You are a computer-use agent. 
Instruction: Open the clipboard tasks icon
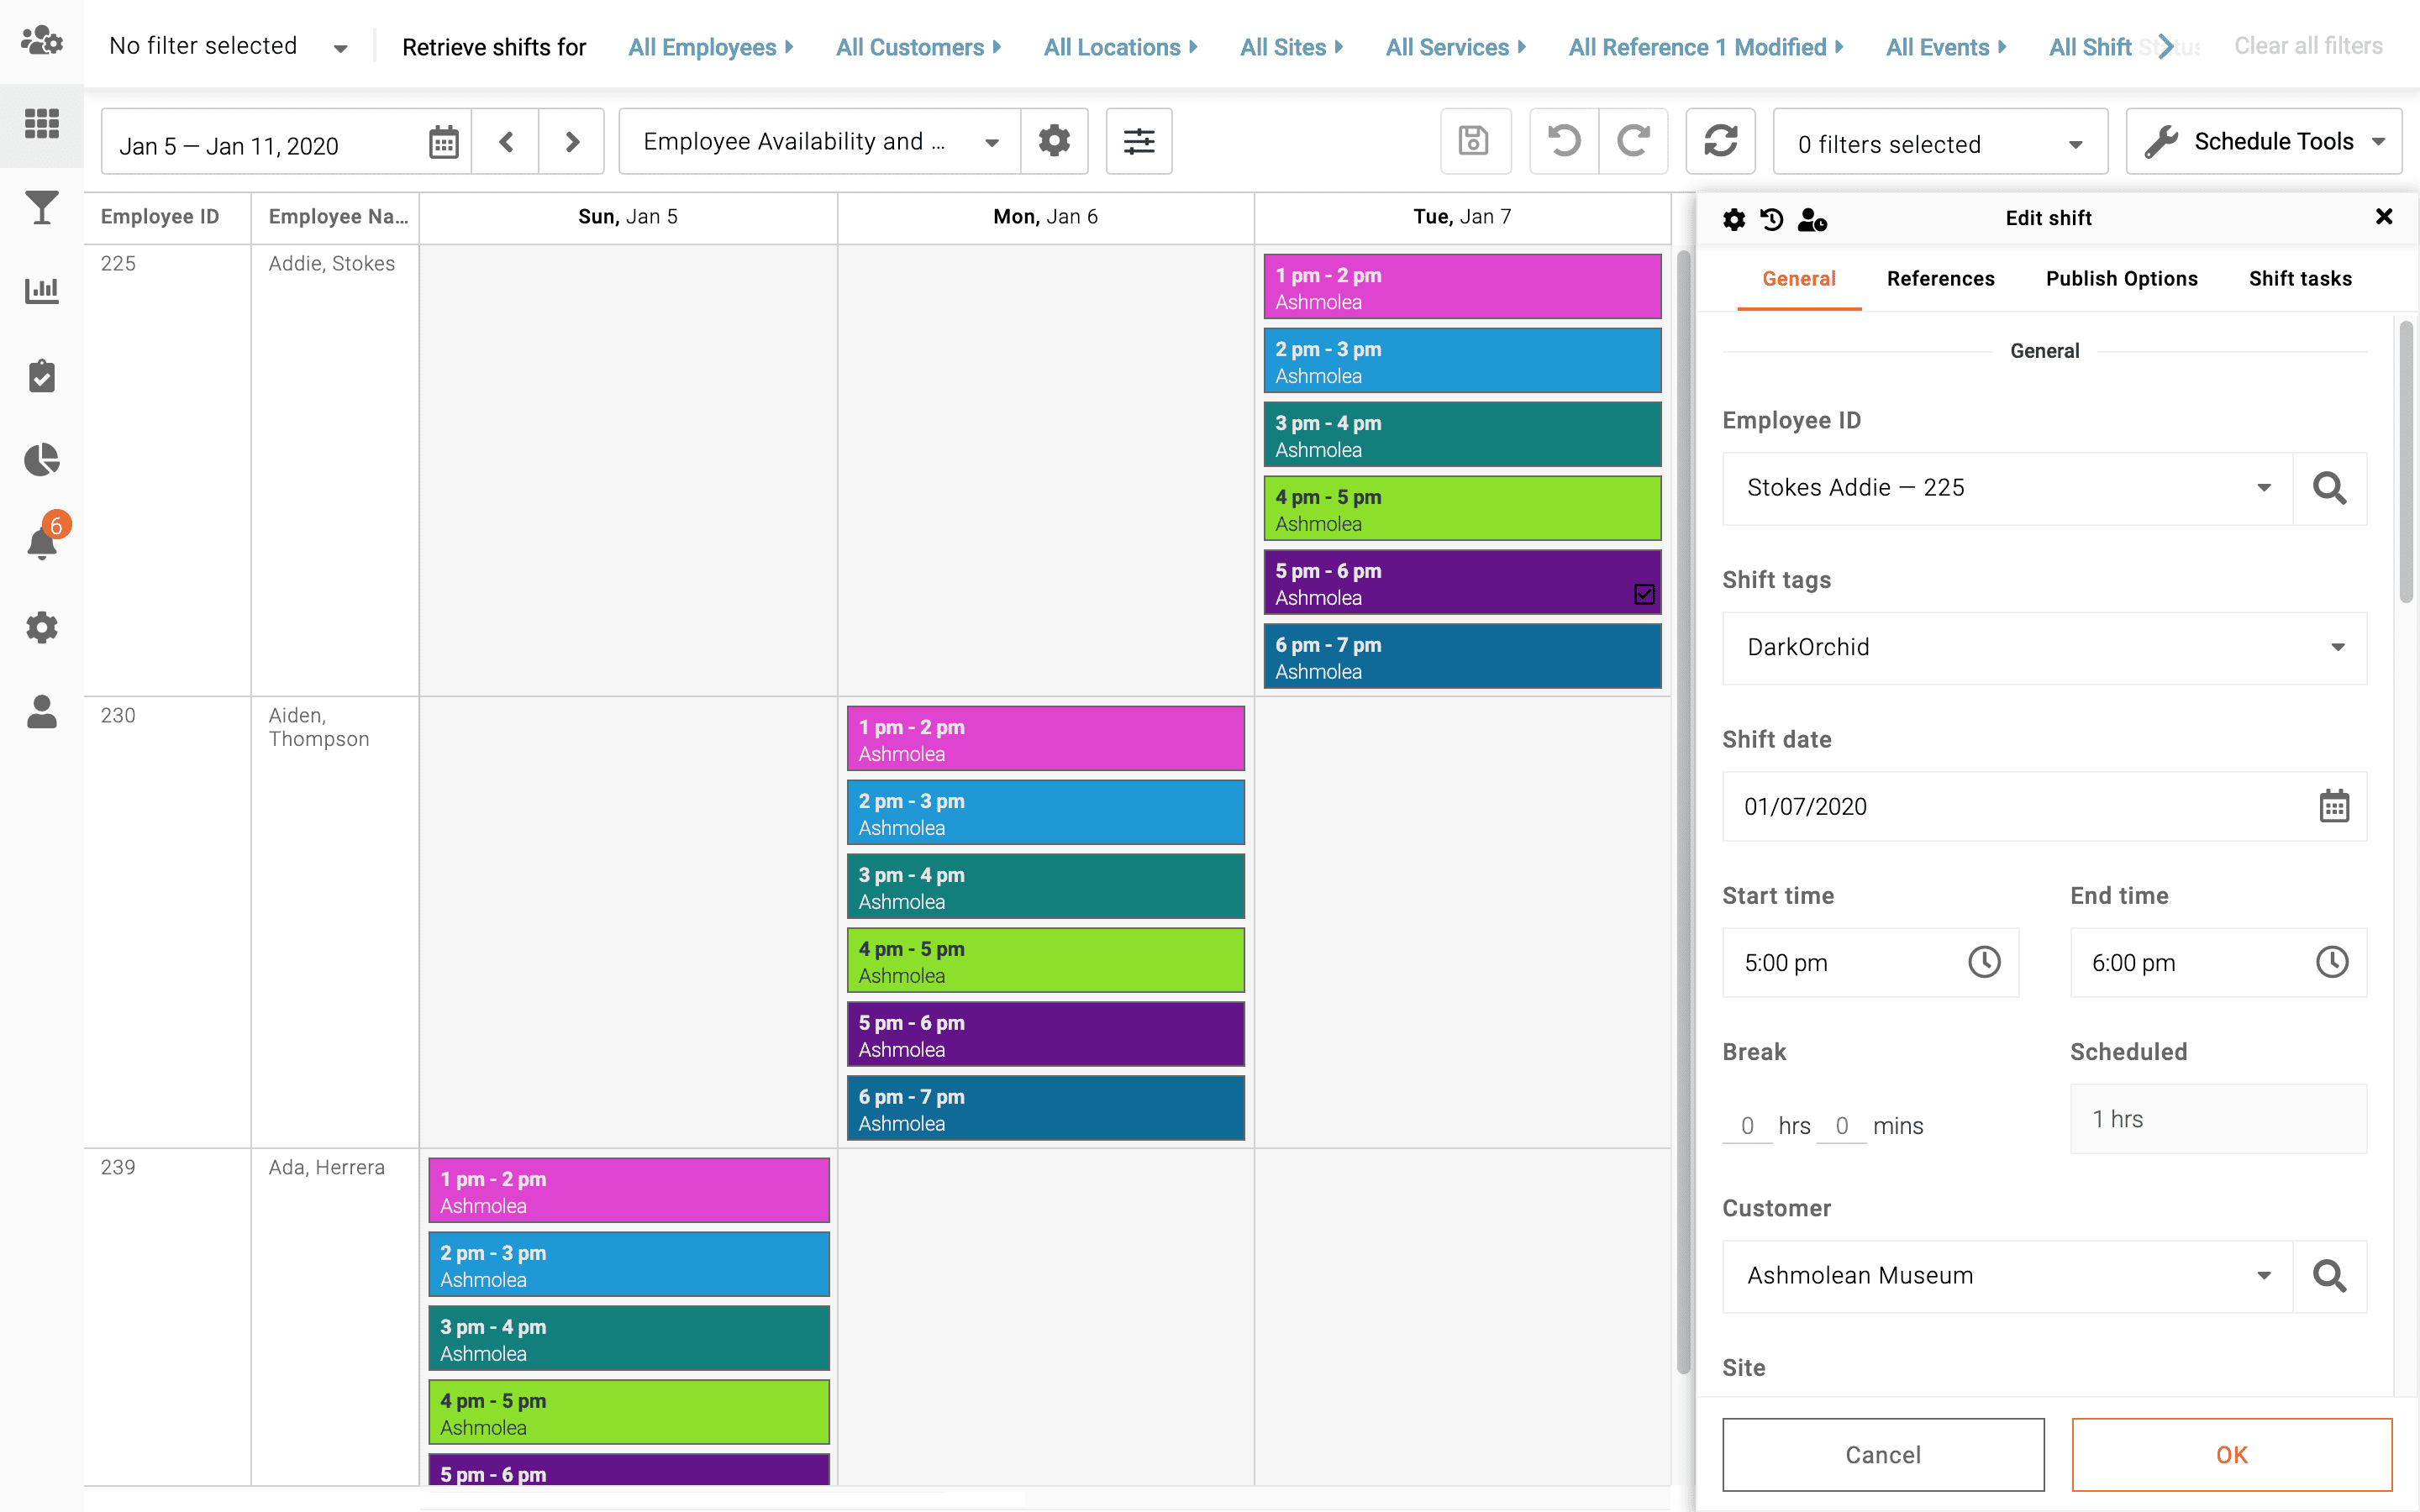pyautogui.click(x=41, y=376)
